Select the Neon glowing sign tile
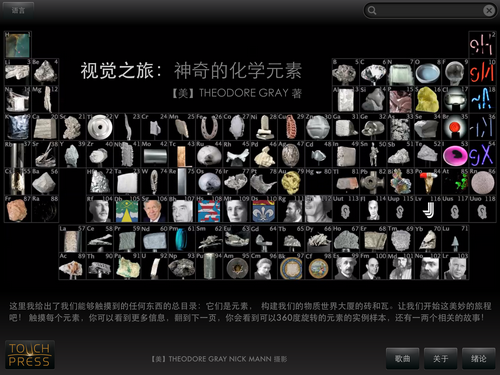This screenshot has width=500, height=375. click(x=482, y=72)
